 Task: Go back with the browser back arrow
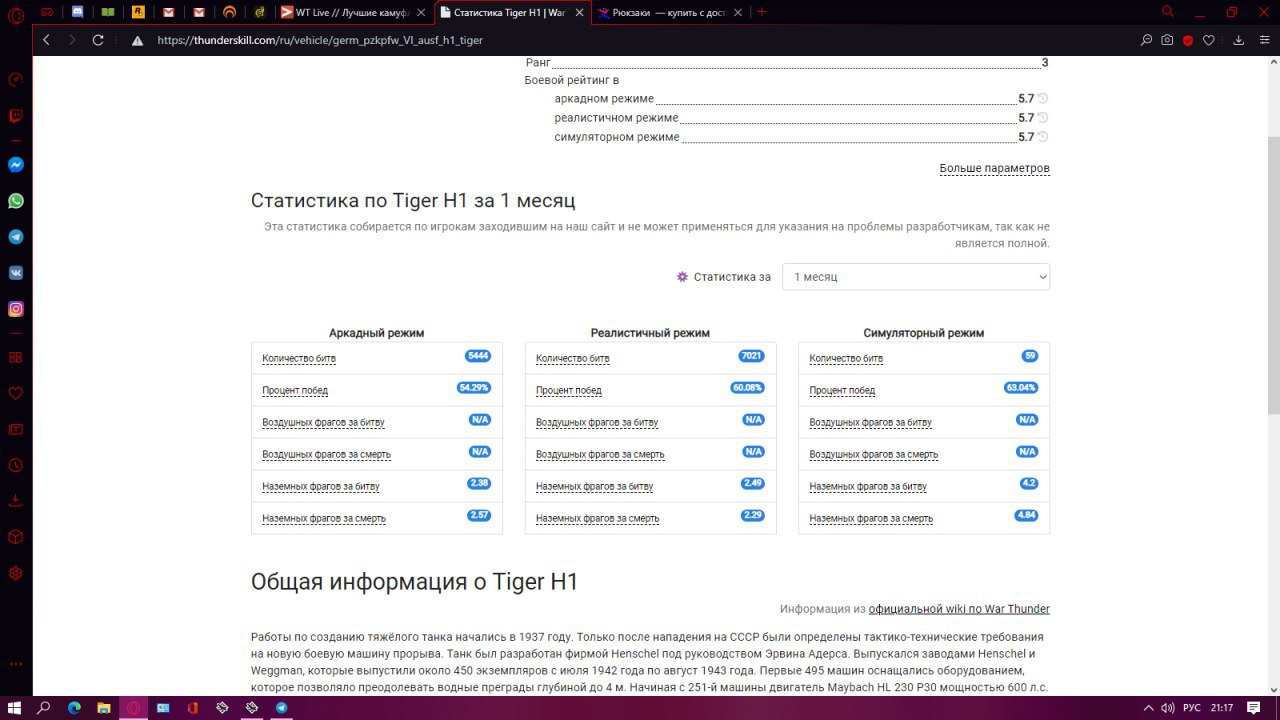click(x=46, y=40)
